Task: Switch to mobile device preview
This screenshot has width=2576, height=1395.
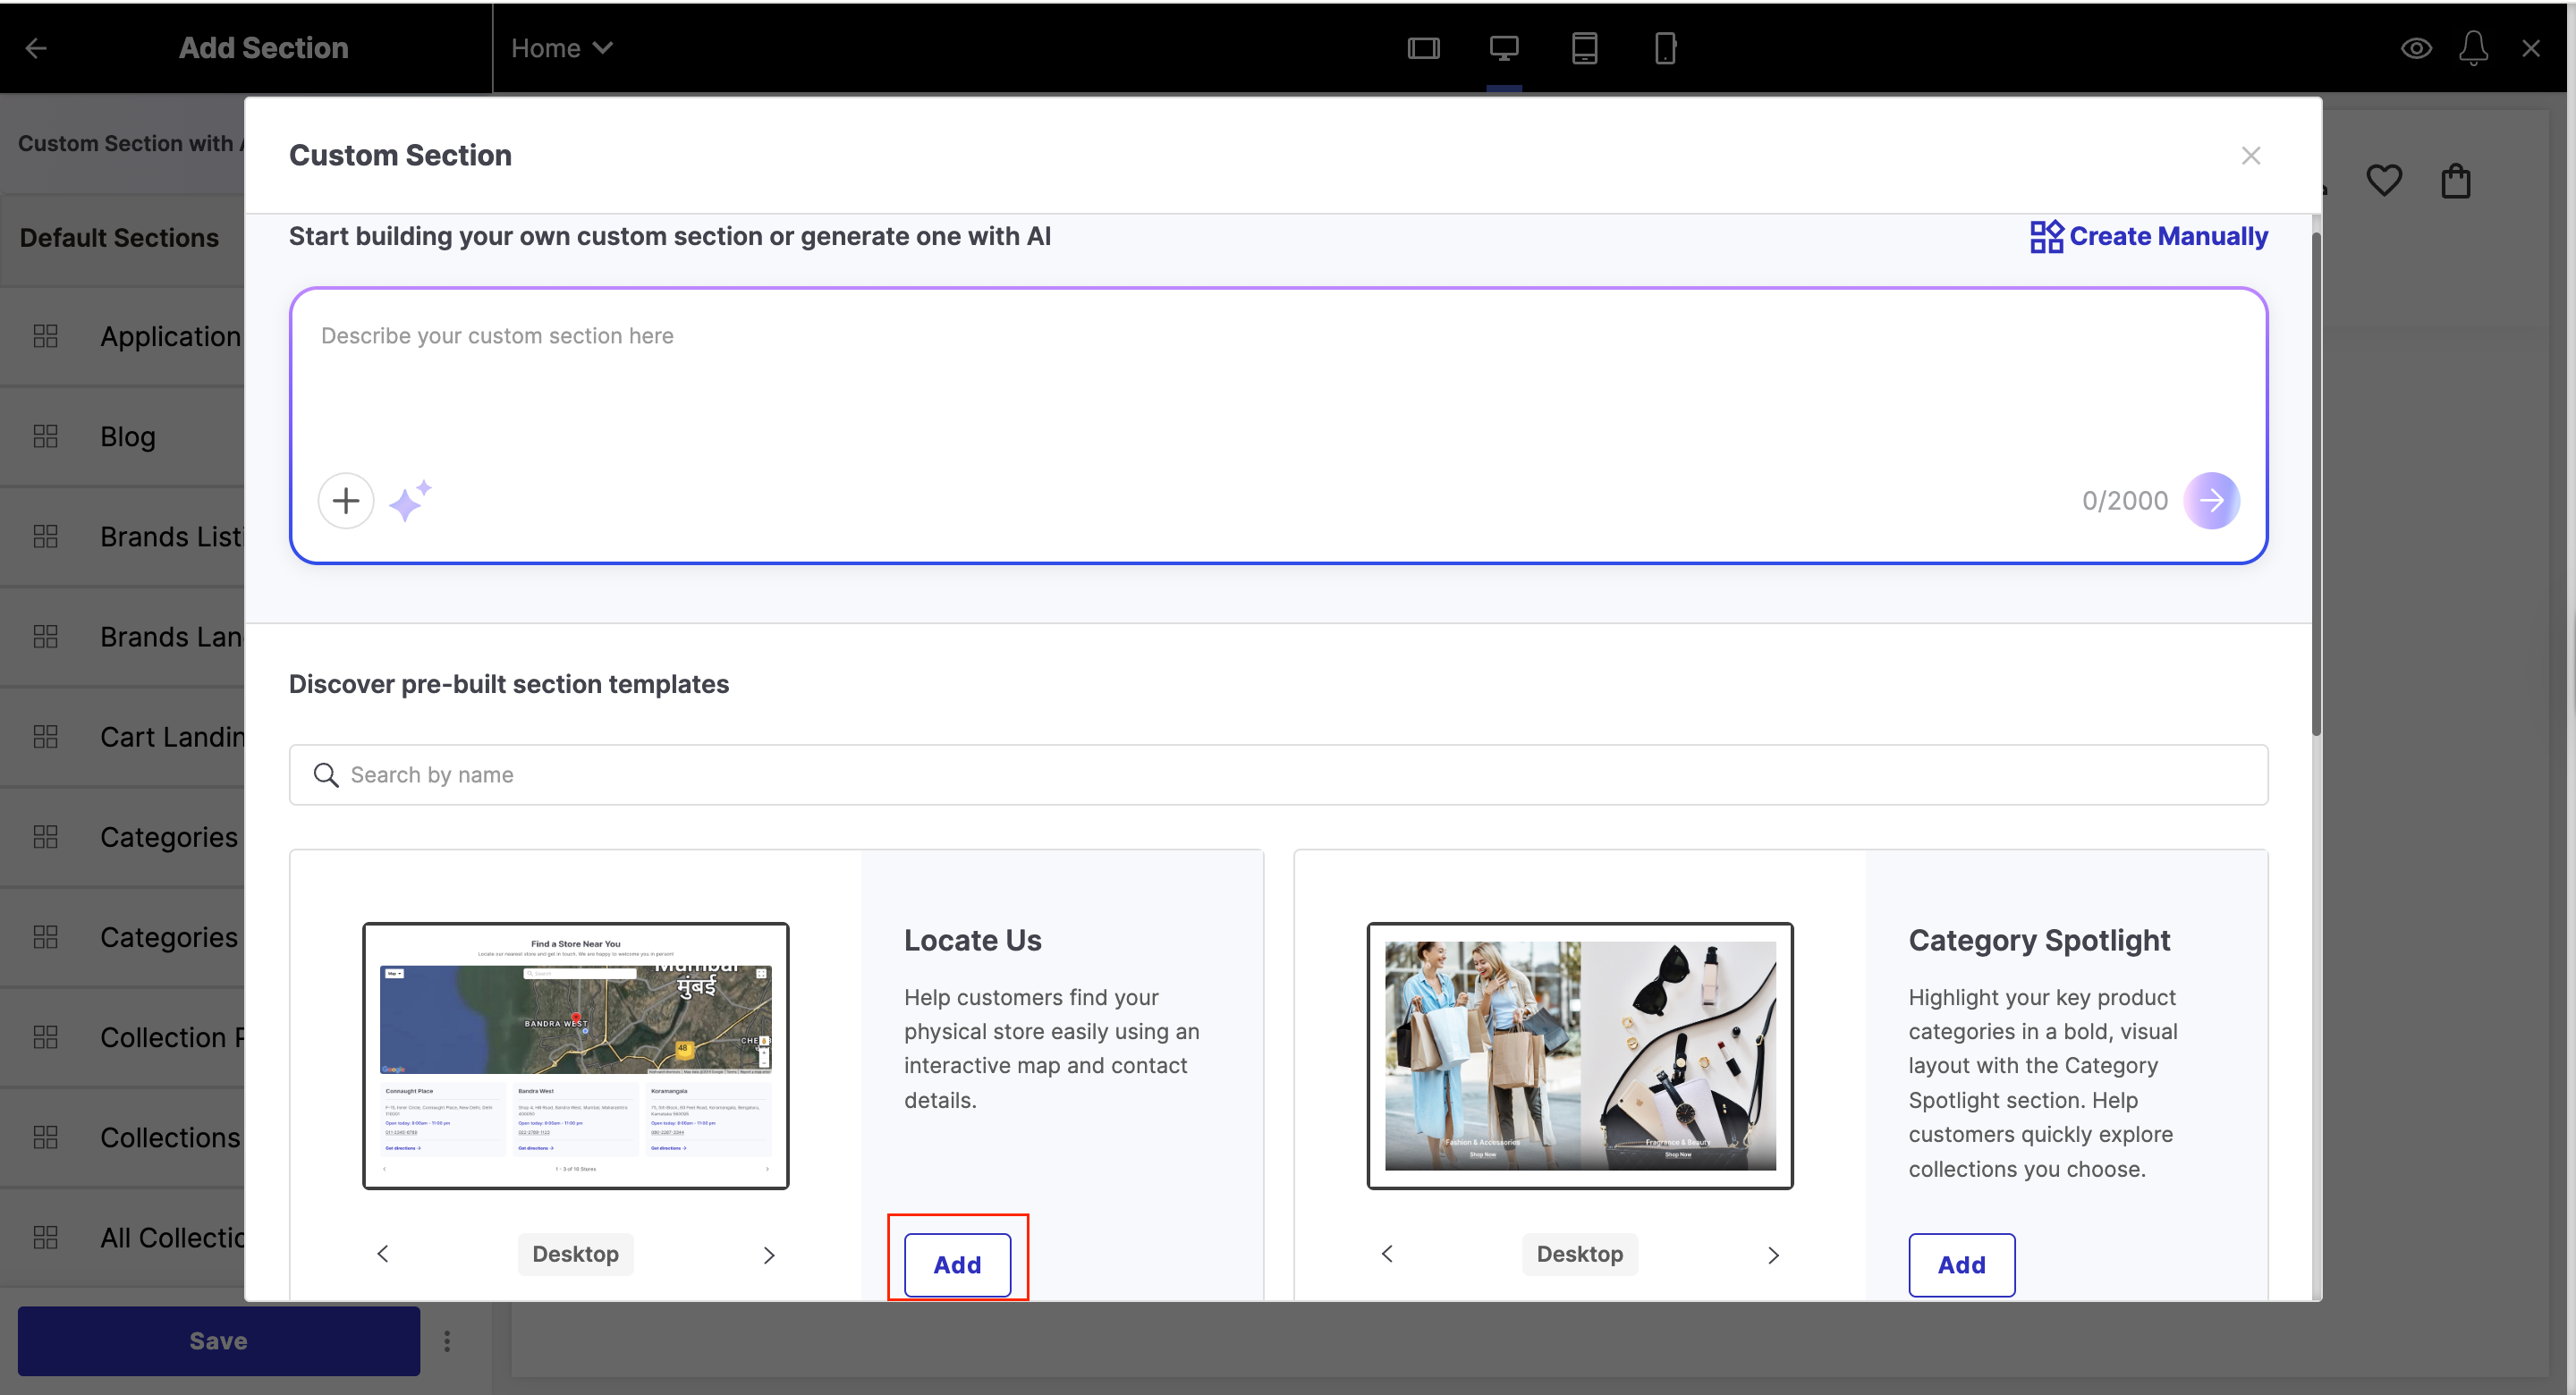Action: 1665,48
